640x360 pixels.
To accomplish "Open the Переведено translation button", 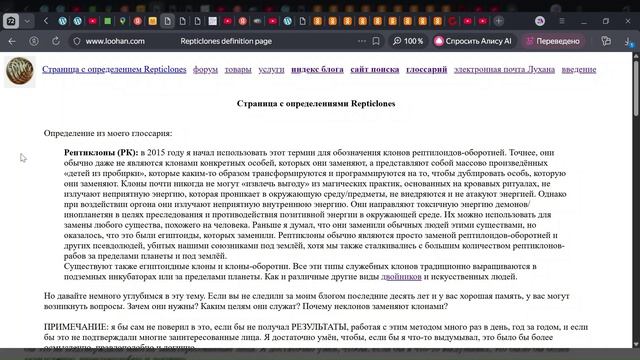I will (553, 41).
